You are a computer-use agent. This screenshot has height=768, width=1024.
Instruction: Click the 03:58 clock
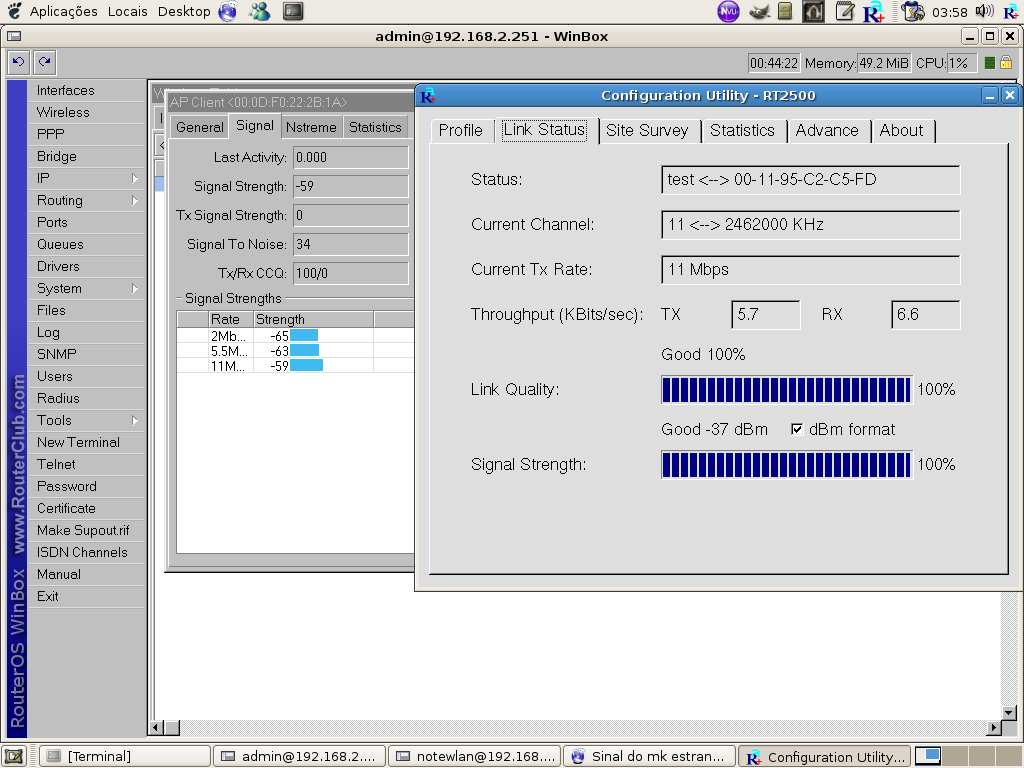pyautogui.click(x=950, y=12)
